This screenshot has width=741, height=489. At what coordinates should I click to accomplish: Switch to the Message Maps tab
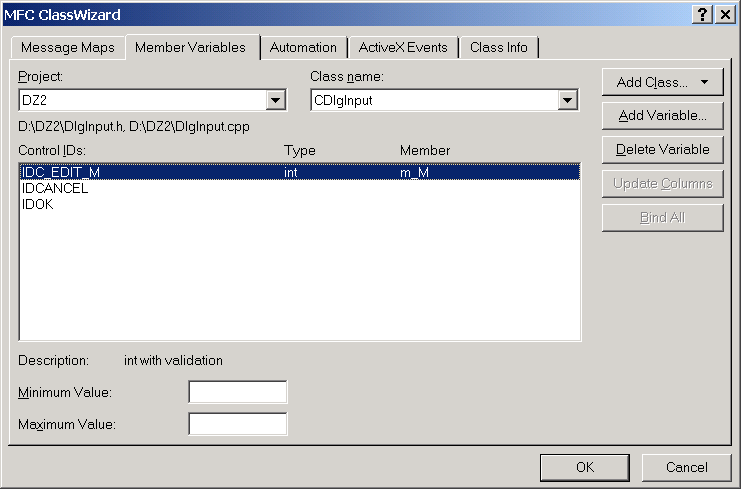(x=68, y=48)
